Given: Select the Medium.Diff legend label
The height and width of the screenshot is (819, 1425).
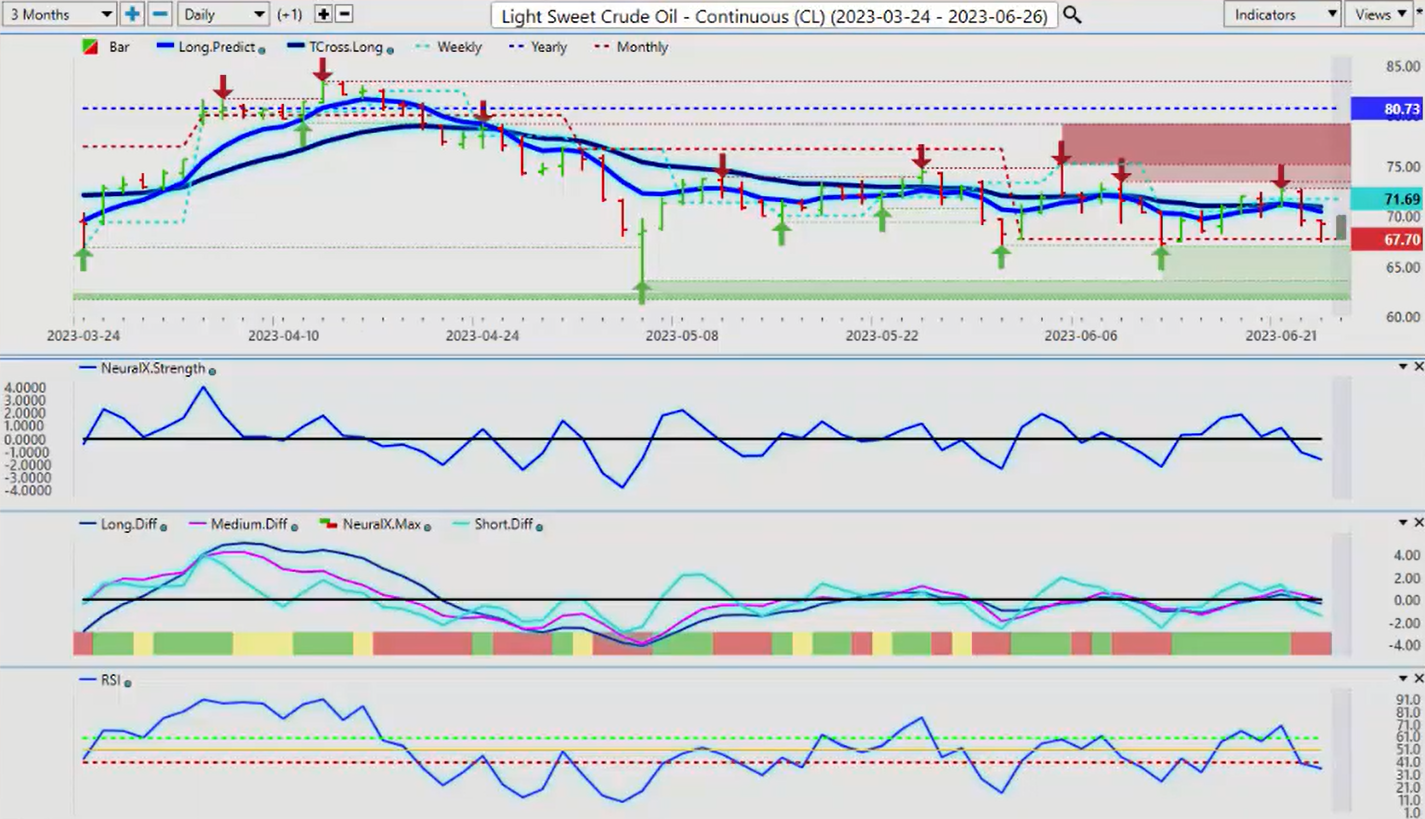Looking at the screenshot, I should [249, 524].
